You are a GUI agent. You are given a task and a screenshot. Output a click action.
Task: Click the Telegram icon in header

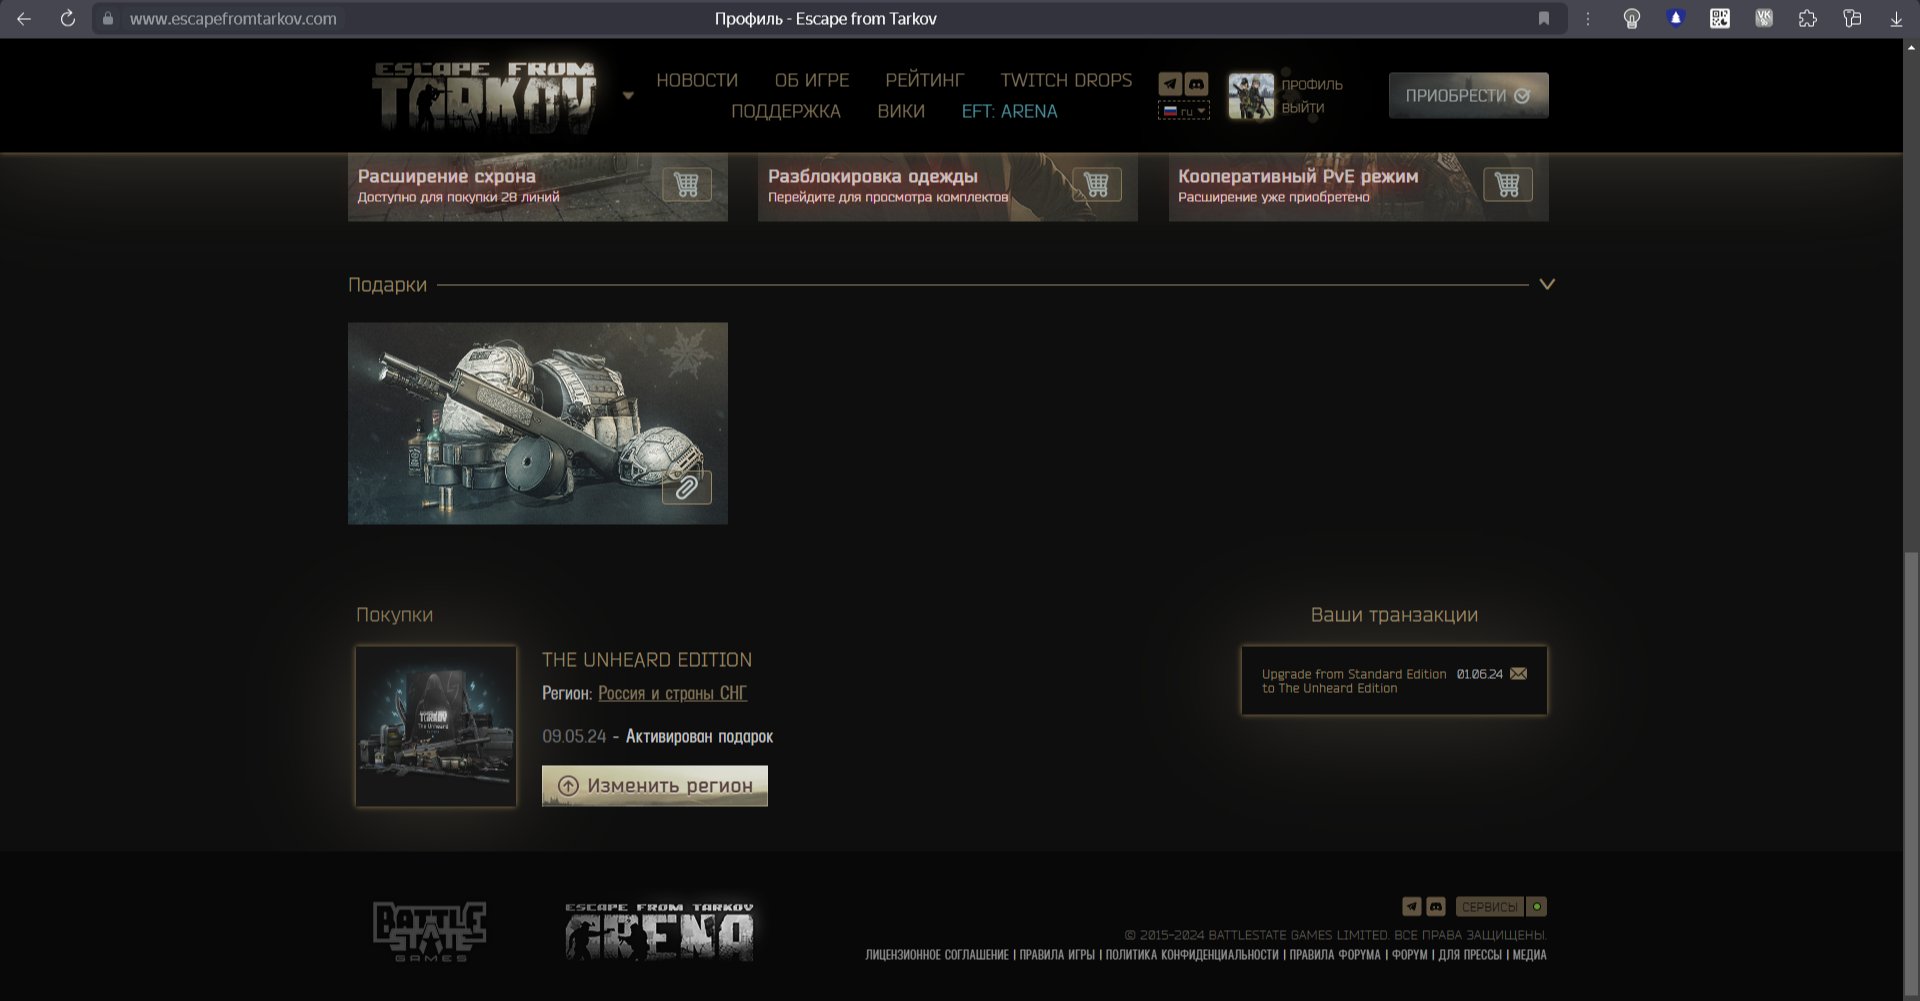1170,84
